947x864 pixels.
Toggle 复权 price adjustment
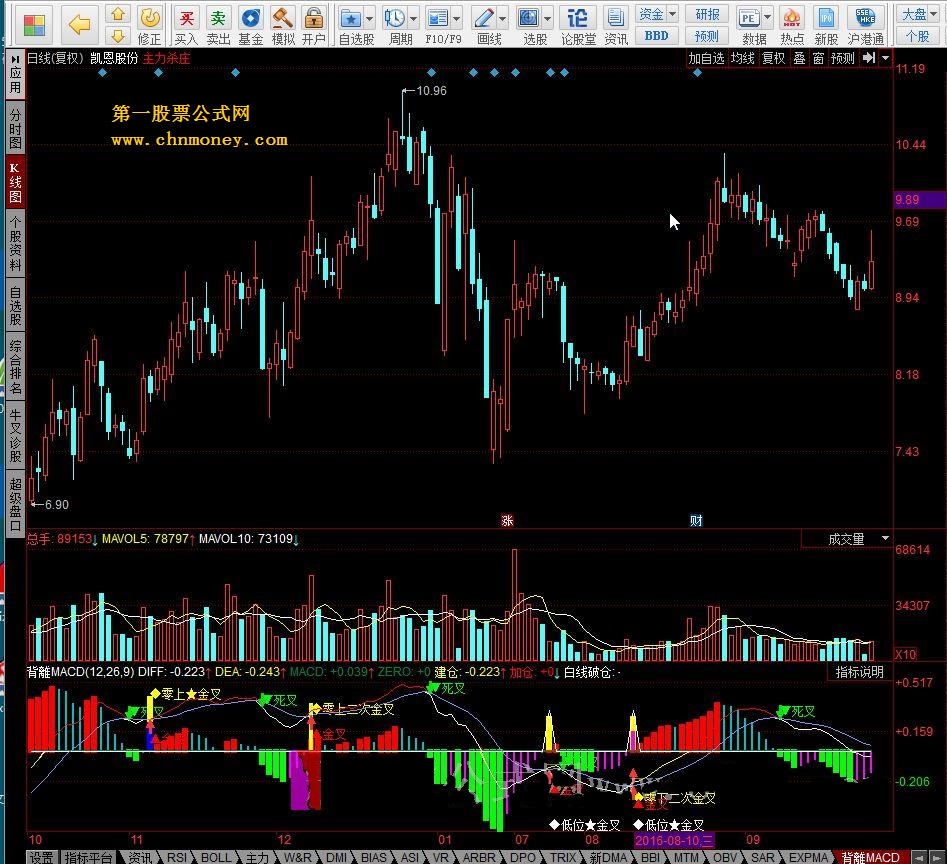point(774,58)
